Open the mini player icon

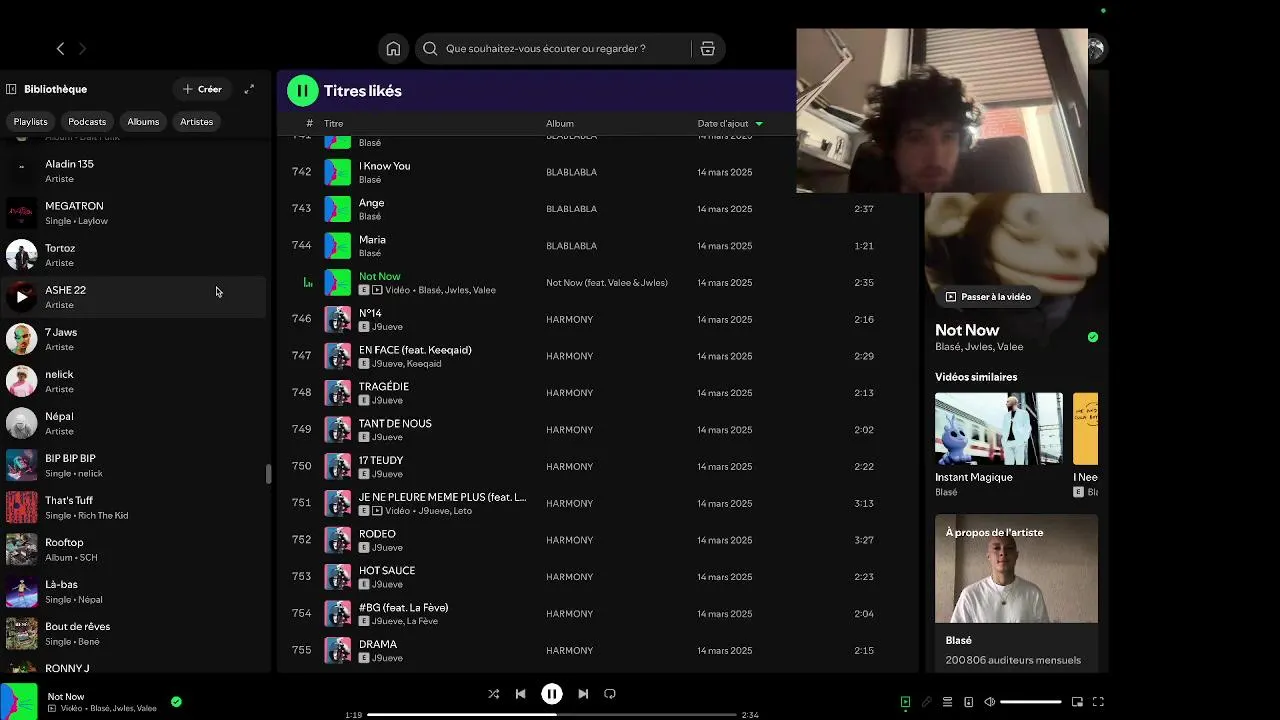coord(1077,702)
